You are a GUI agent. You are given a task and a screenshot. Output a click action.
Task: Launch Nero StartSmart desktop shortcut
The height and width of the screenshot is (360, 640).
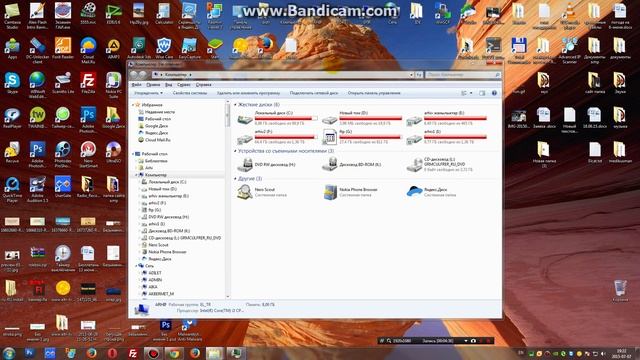(88, 154)
